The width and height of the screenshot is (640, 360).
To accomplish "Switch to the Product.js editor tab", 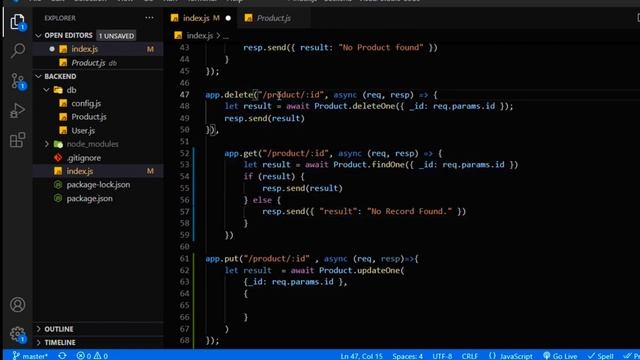I will 273,18.
